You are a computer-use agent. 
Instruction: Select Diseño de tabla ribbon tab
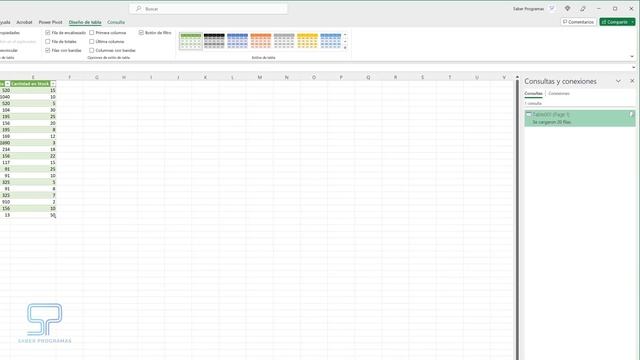tap(85, 22)
